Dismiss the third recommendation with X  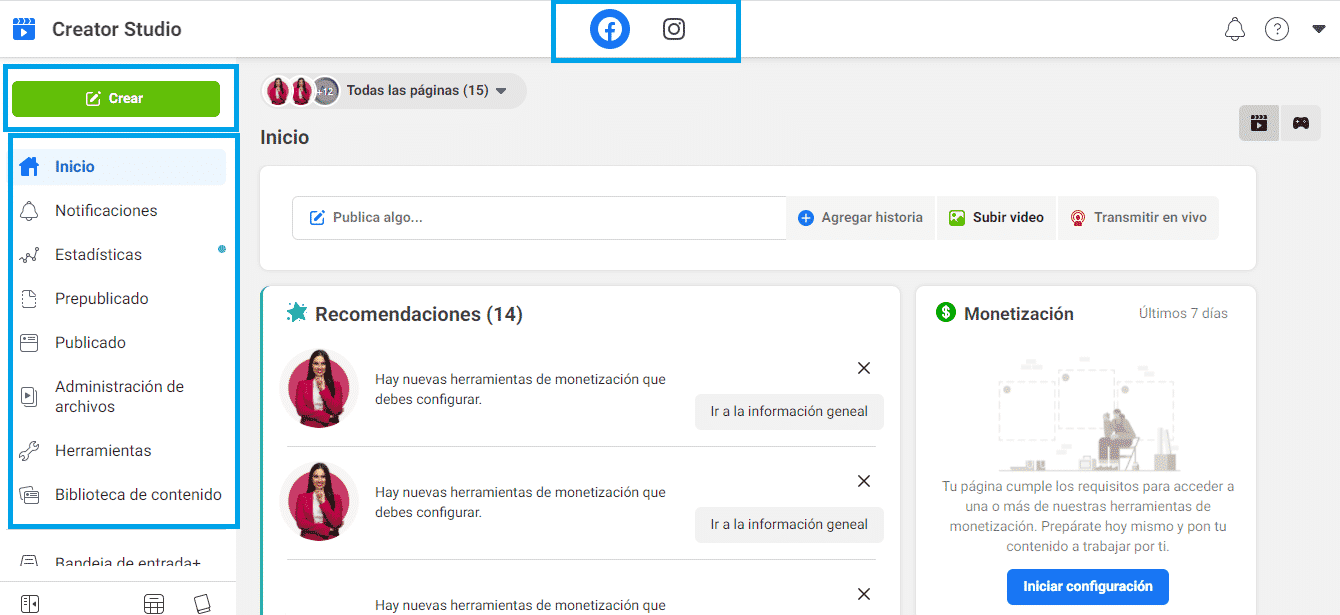pos(864,594)
